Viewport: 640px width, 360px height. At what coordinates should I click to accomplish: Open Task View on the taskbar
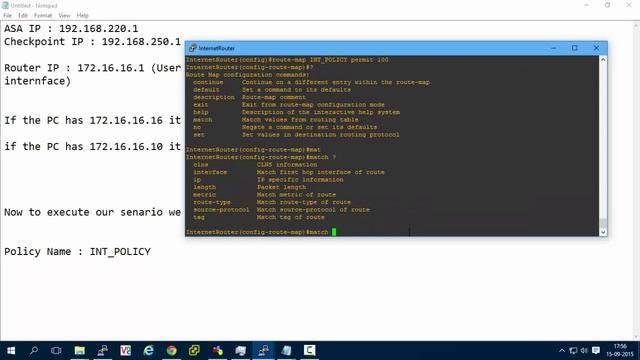pyautogui.click(x=56, y=351)
